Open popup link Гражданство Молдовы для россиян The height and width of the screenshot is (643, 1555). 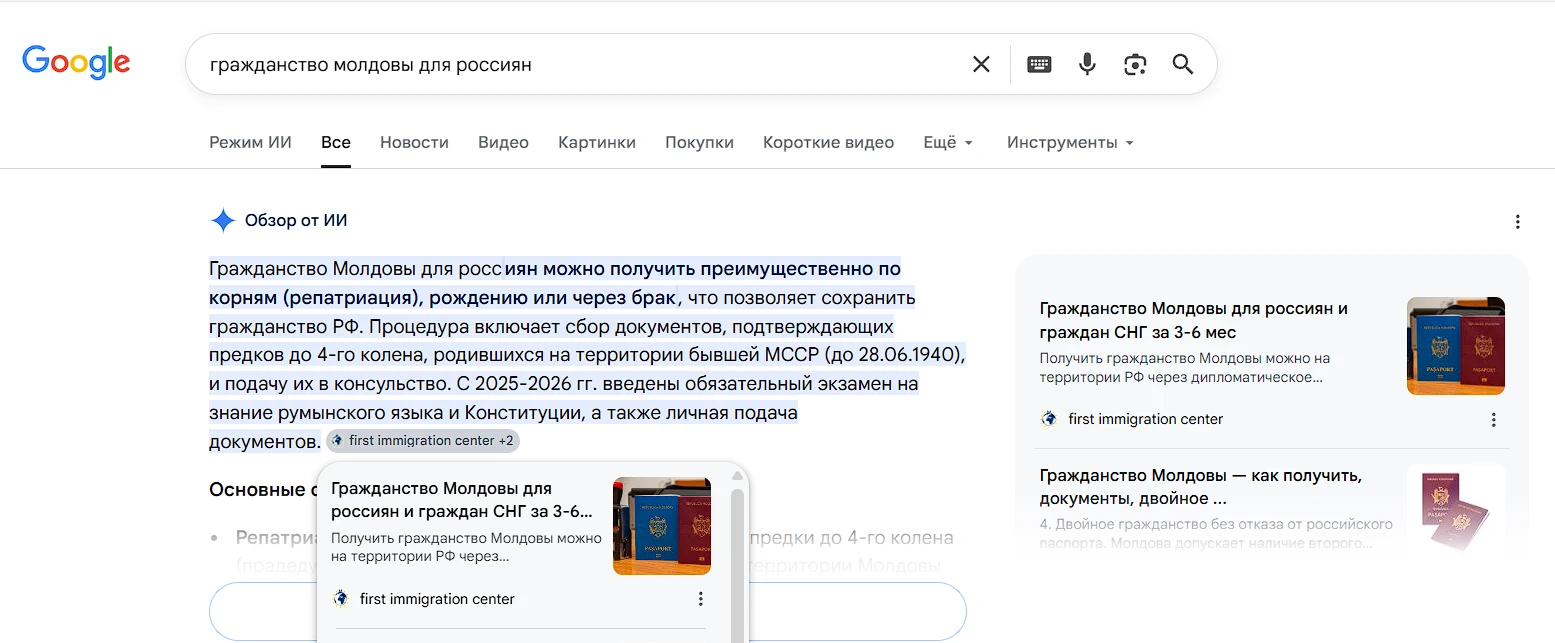click(462, 500)
